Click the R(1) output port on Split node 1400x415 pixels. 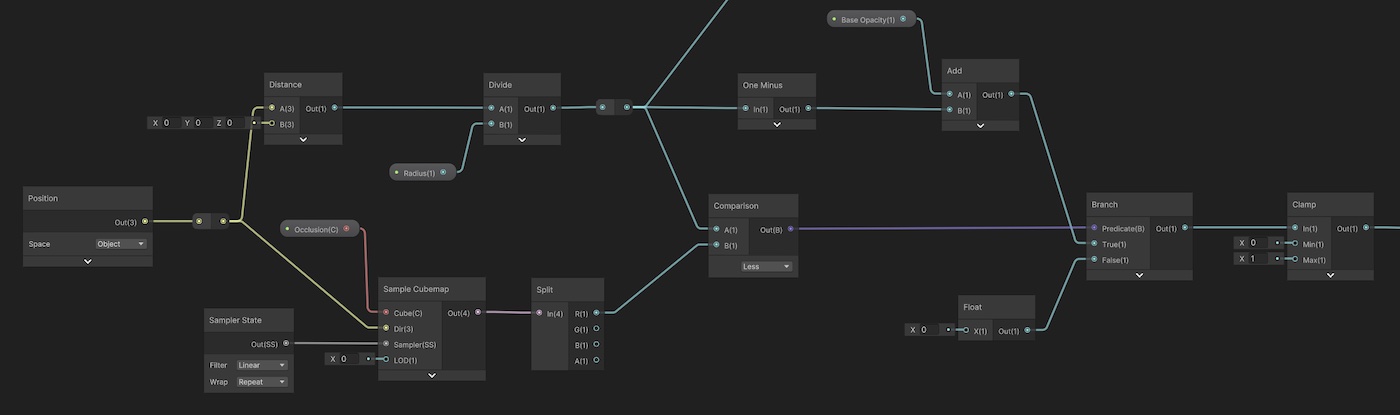click(596, 313)
